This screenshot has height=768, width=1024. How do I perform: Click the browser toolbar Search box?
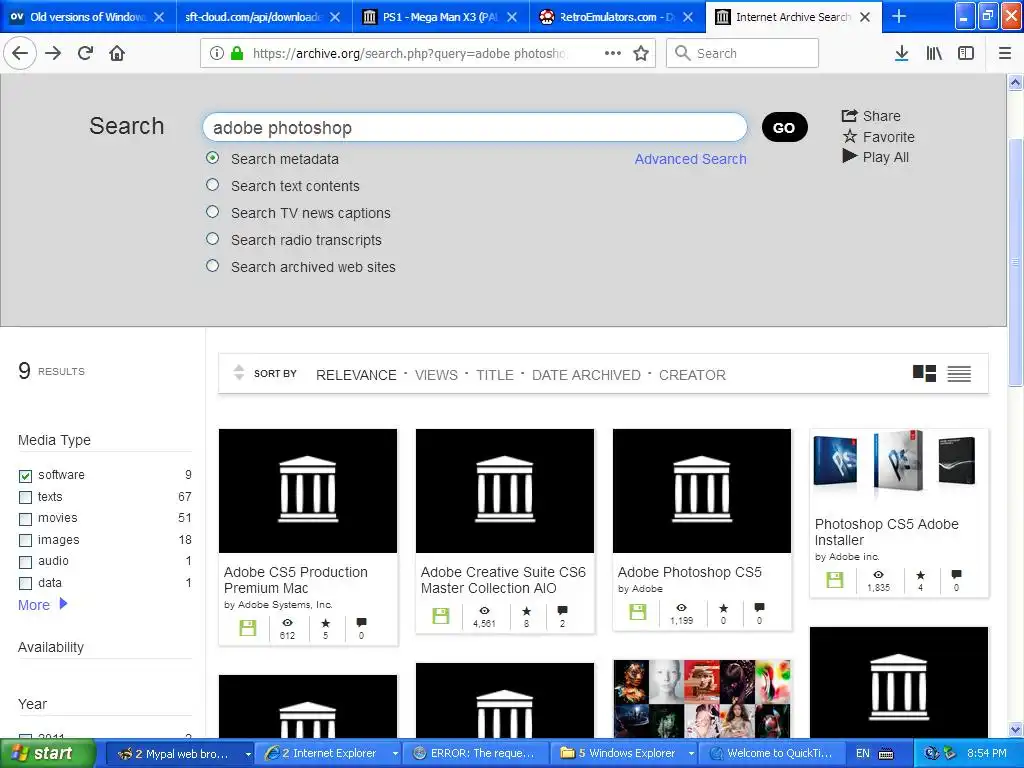point(742,53)
